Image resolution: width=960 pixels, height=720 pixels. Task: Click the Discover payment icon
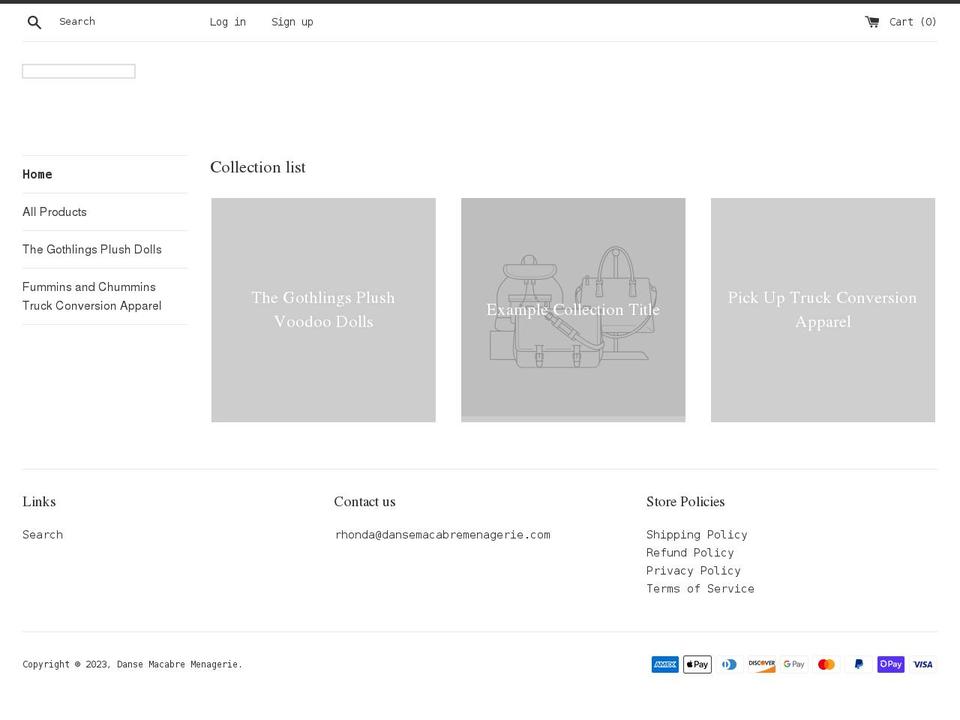tap(762, 664)
